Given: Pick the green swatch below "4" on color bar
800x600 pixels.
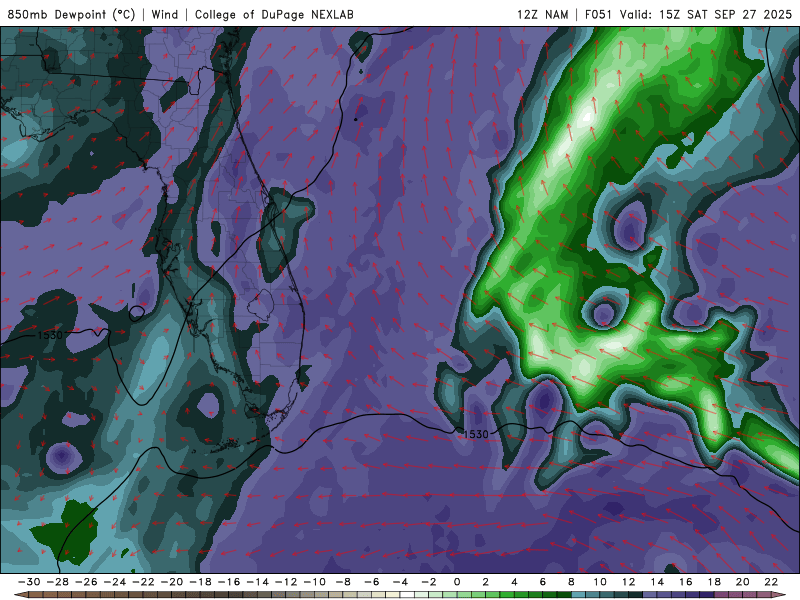Looking at the screenshot, I should pyautogui.click(x=521, y=595).
